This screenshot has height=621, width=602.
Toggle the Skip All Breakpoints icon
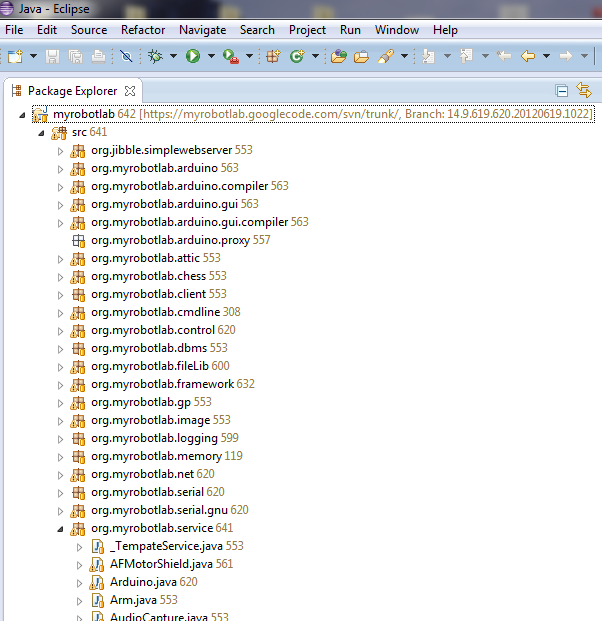tap(126, 56)
